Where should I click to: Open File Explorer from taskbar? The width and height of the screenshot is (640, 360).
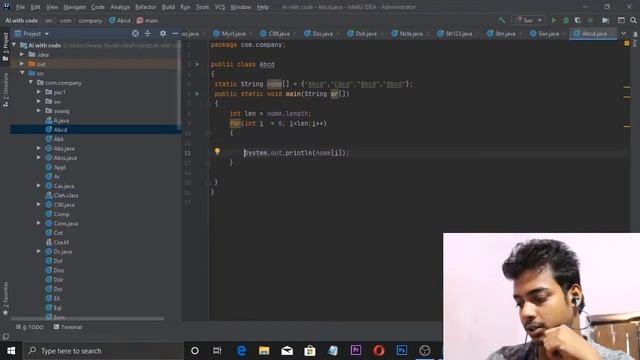[264, 351]
